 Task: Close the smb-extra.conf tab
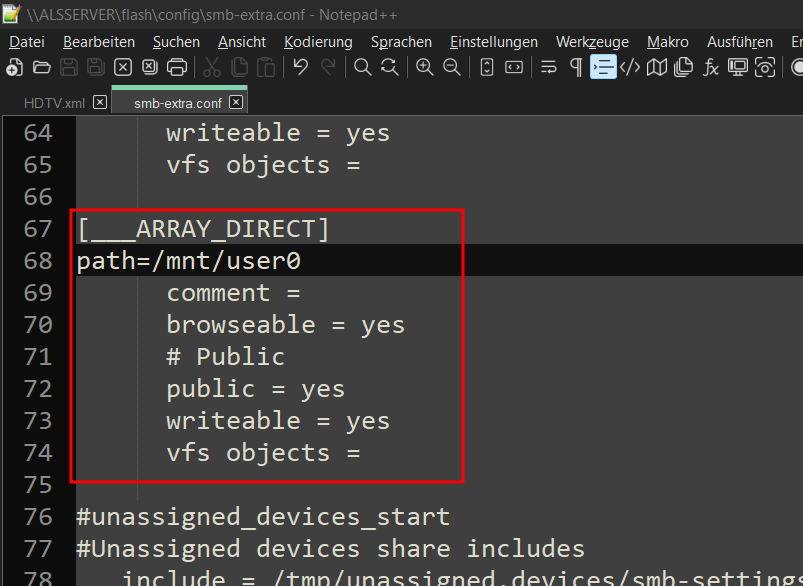click(236, 102)
